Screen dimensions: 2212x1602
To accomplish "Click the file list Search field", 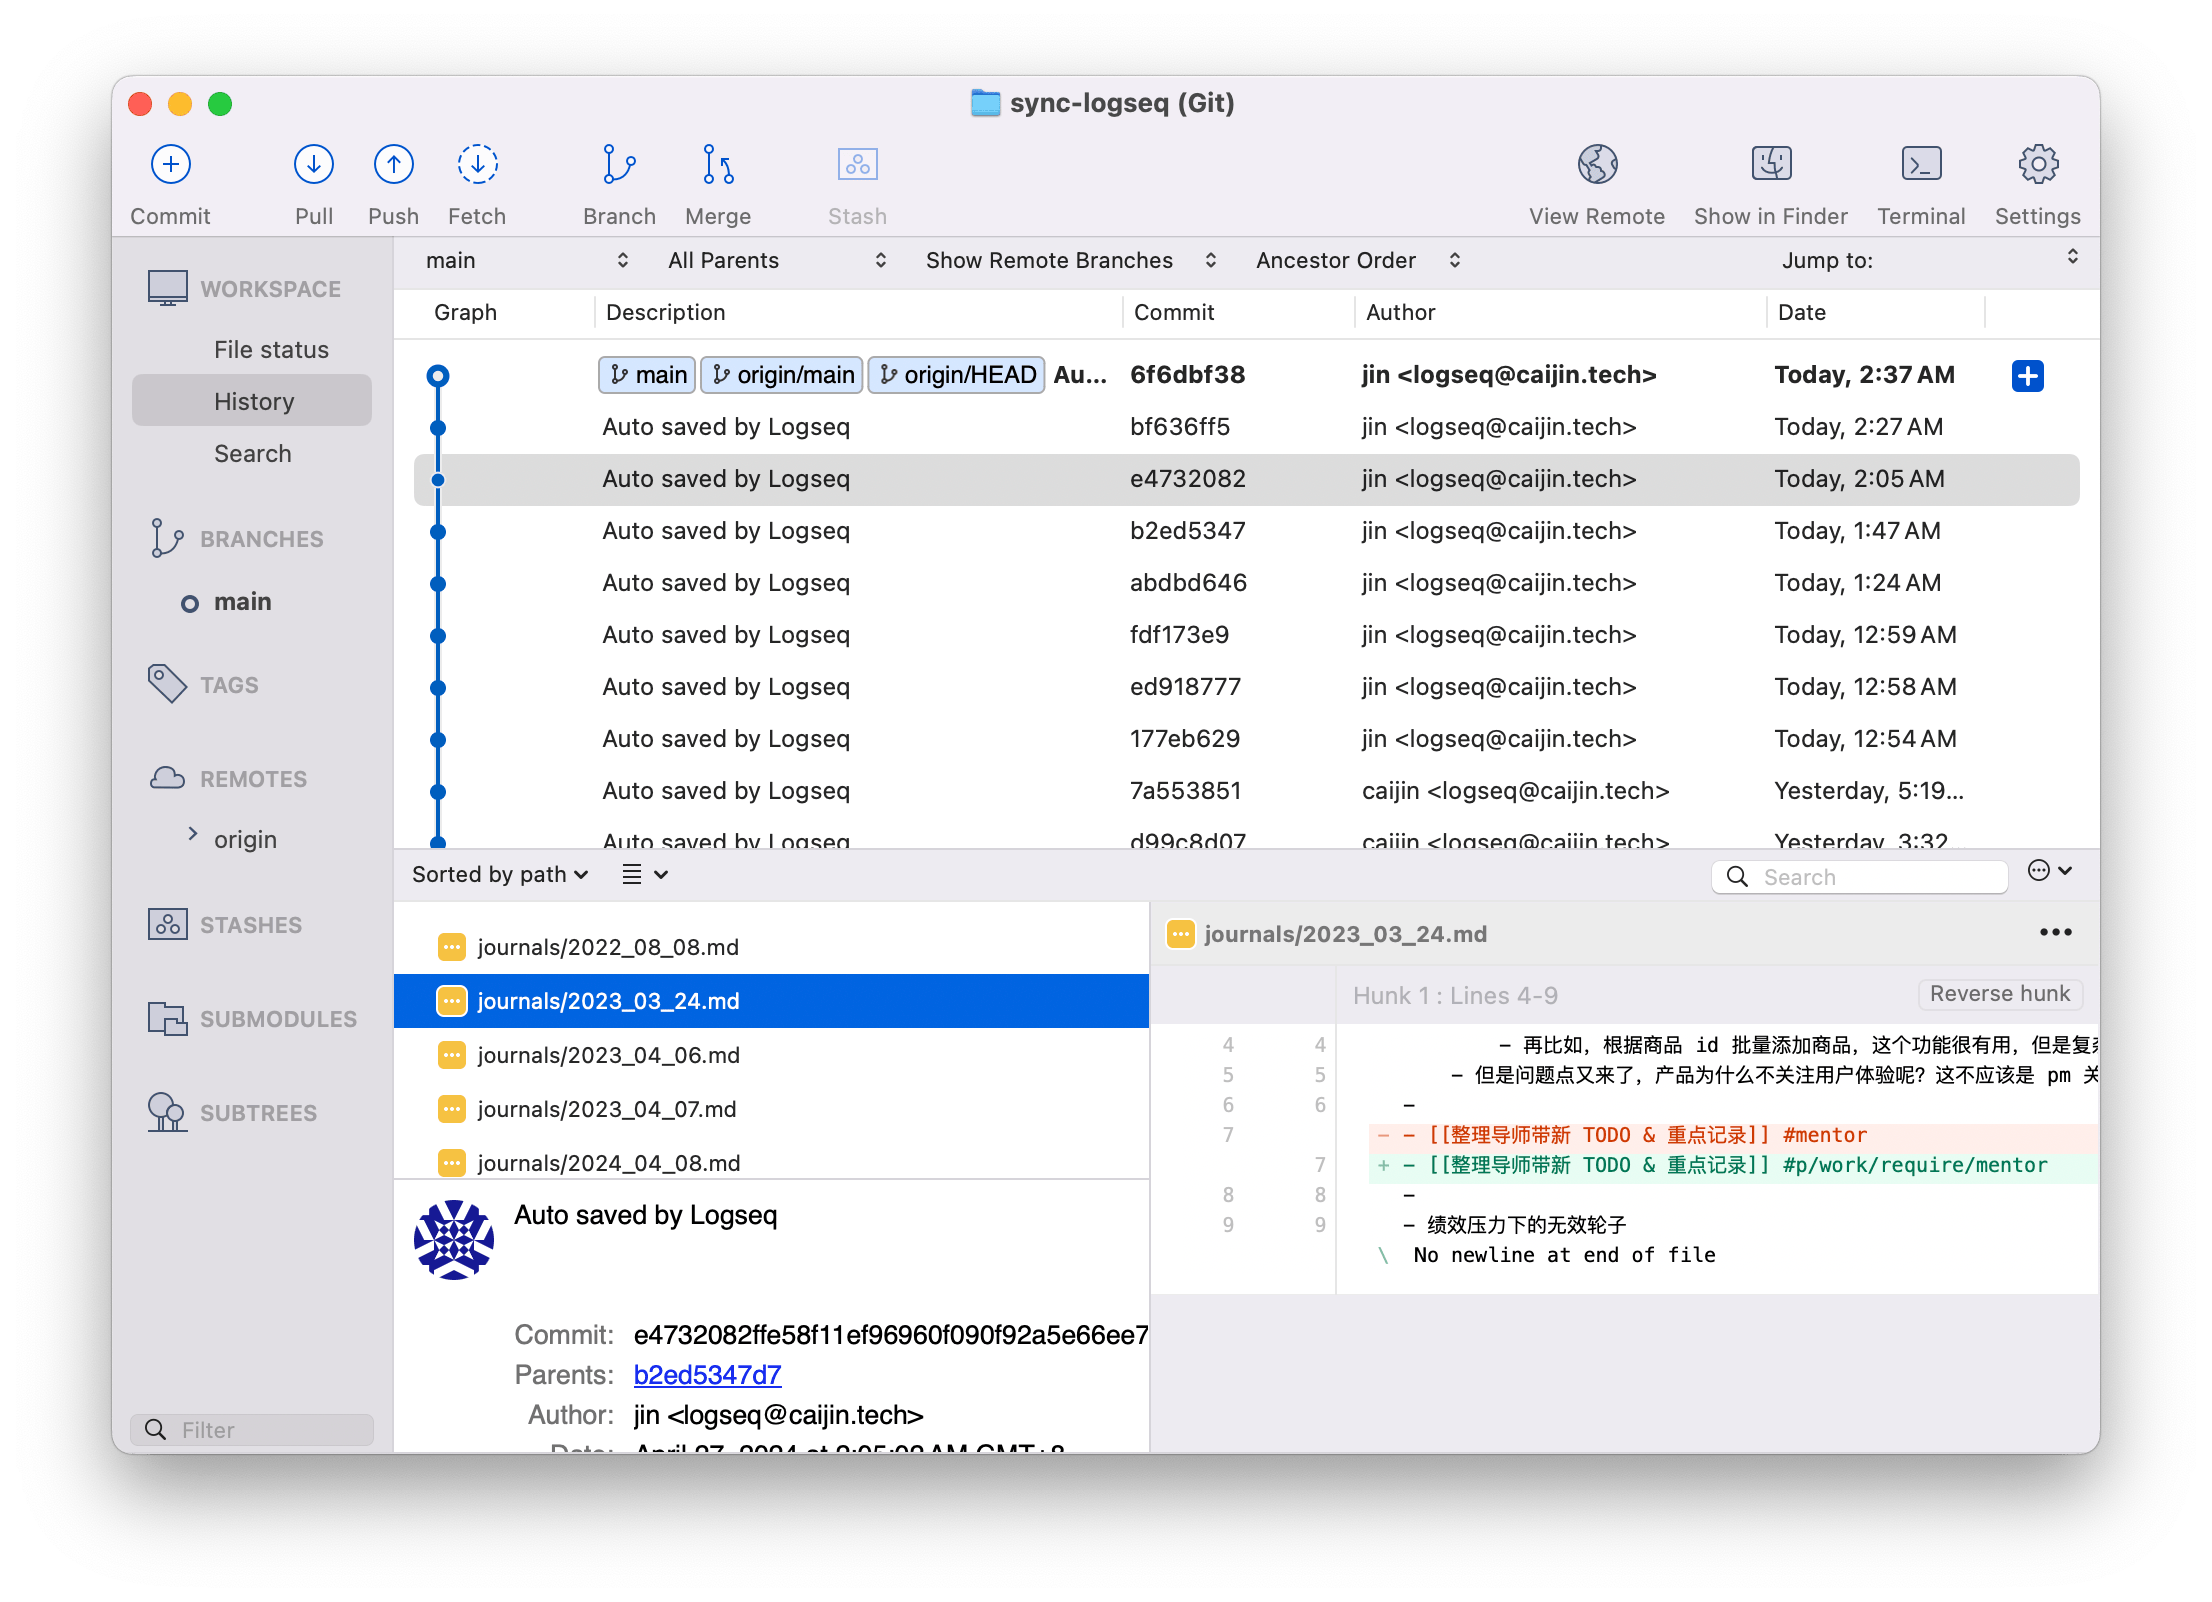I will [1860, 877].
